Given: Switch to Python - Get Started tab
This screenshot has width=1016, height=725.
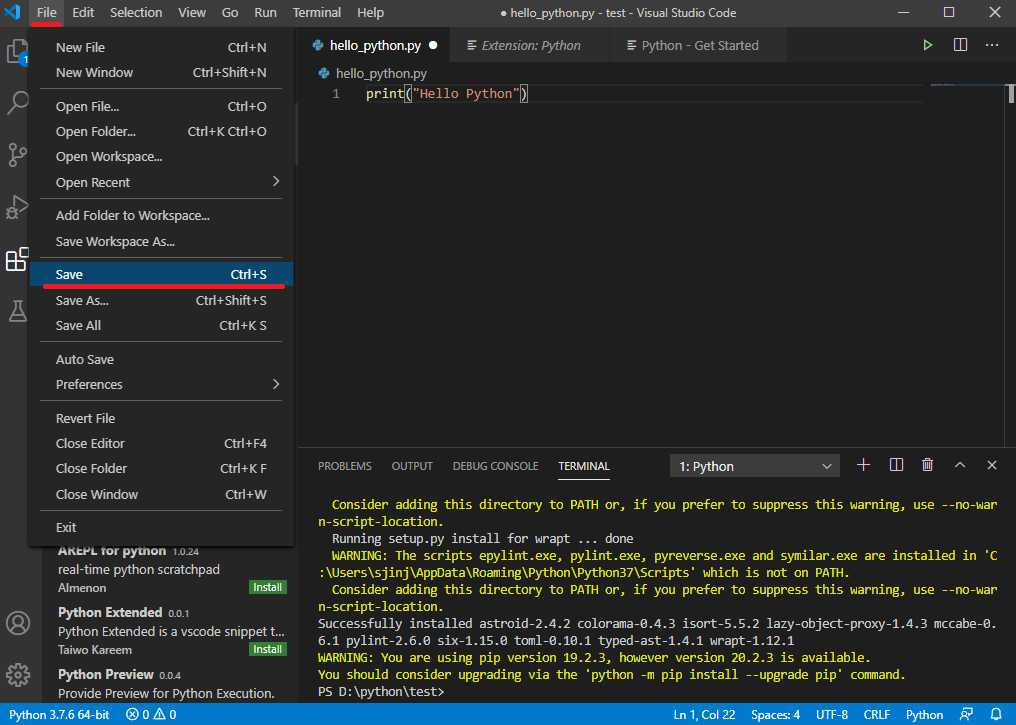Looking at the screenshot, I should pos(698,45).
